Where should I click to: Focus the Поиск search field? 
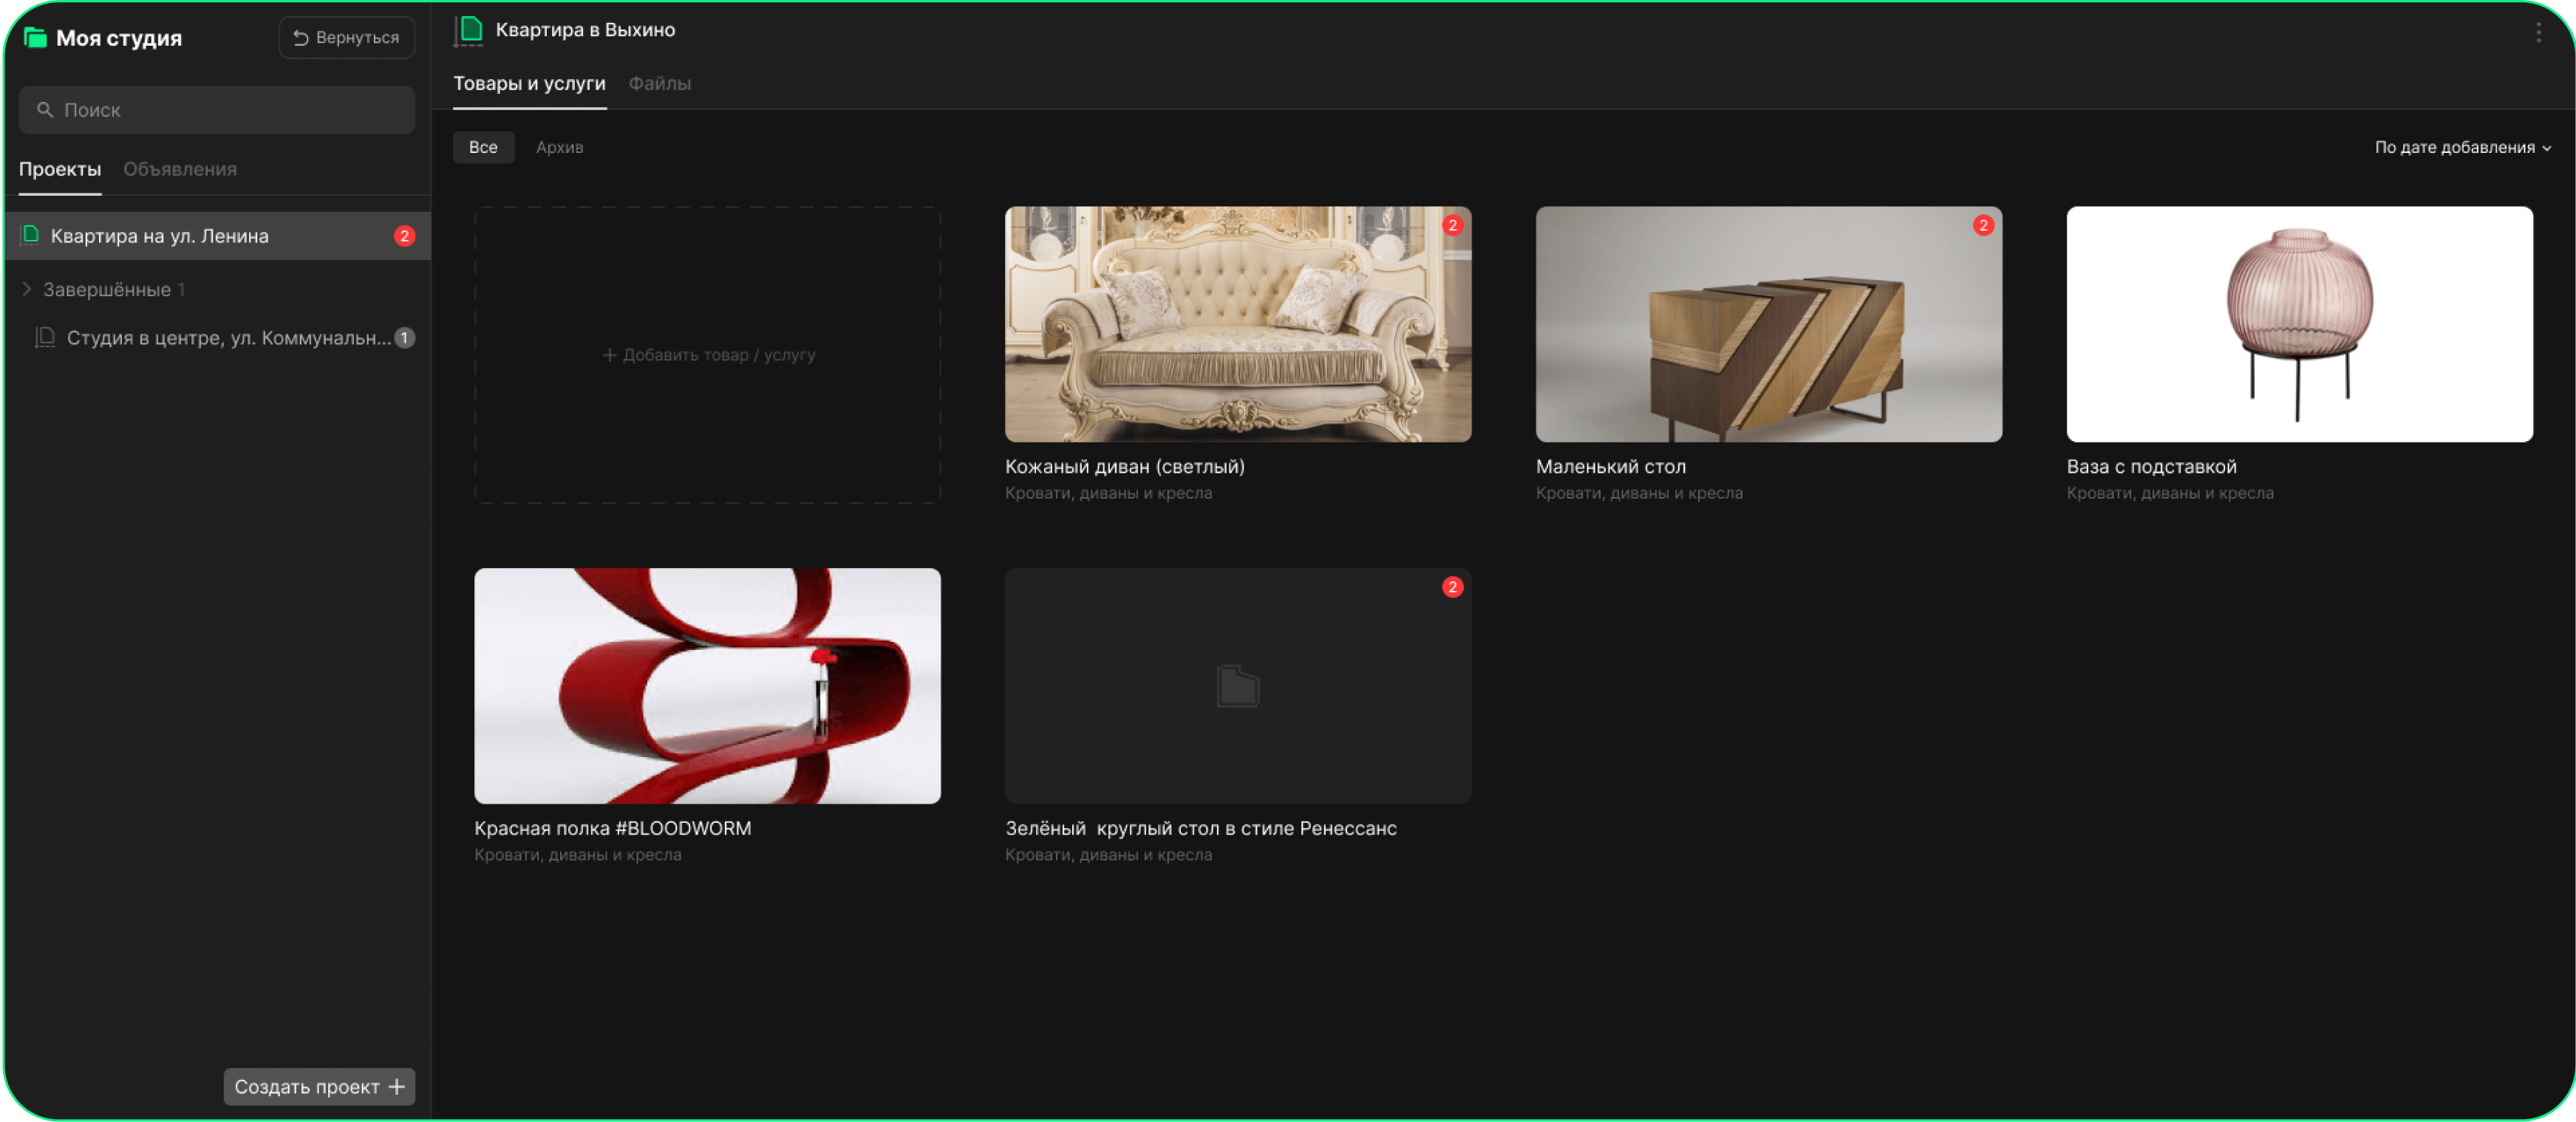(x=217, y=110)
